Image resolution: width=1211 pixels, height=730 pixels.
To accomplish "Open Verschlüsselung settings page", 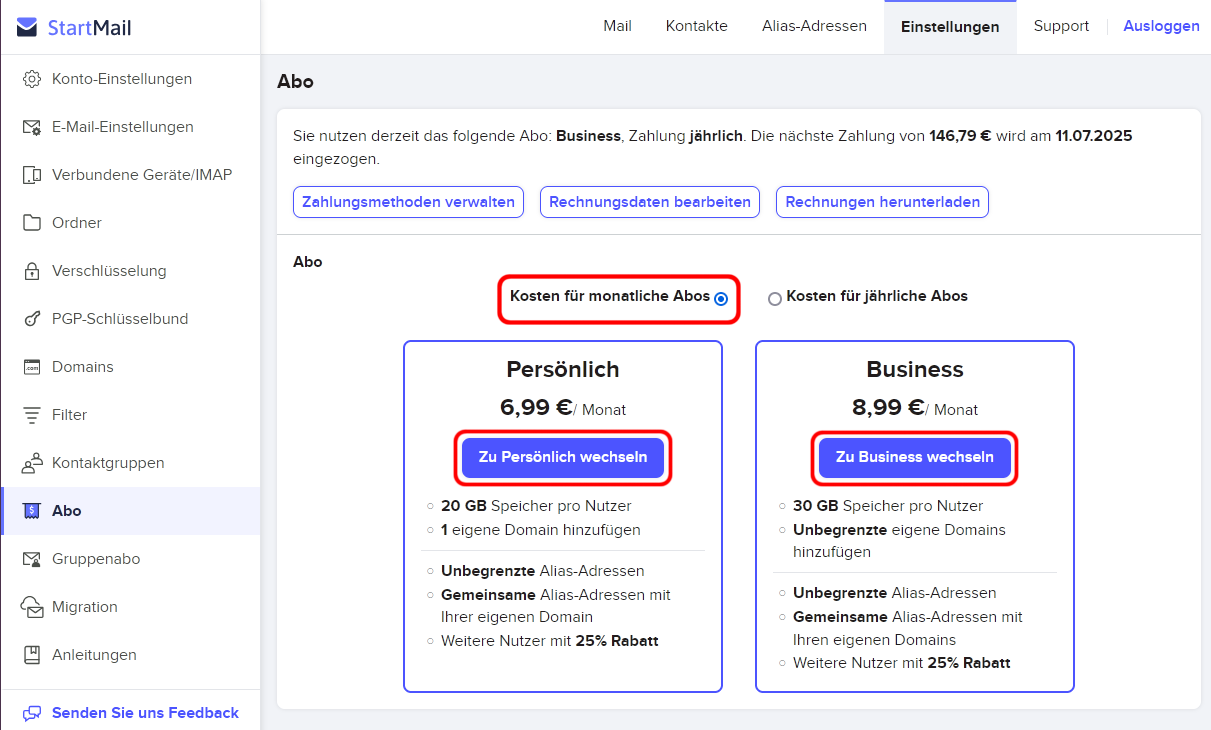I will point(130,271).
